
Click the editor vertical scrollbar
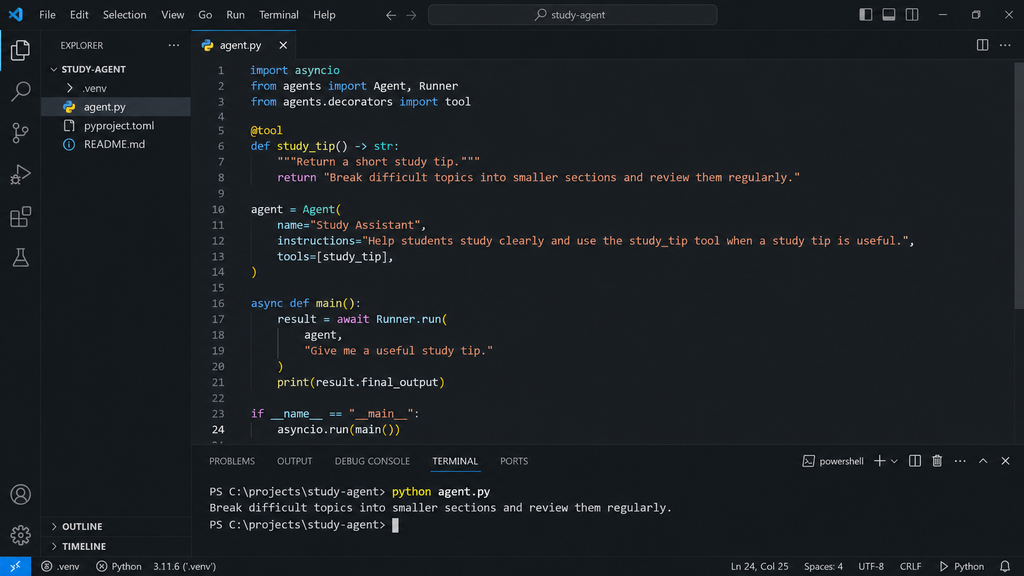point(1019,185)
